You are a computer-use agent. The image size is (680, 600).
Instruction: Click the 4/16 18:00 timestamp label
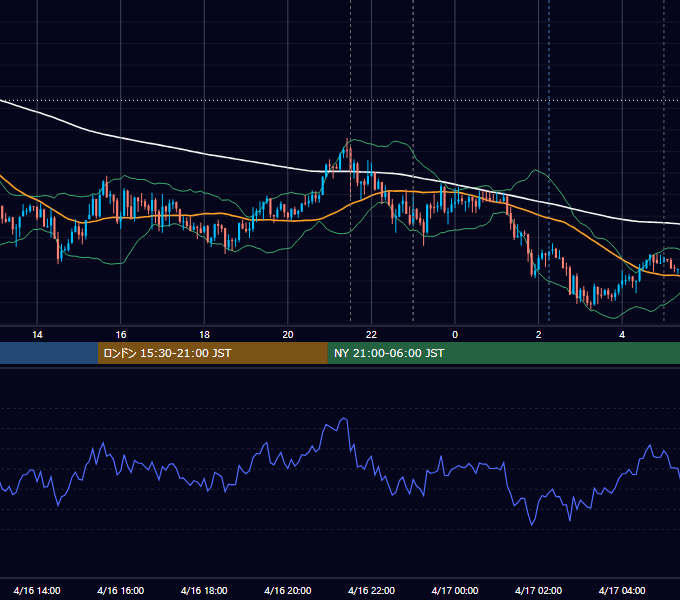[204, 590]
